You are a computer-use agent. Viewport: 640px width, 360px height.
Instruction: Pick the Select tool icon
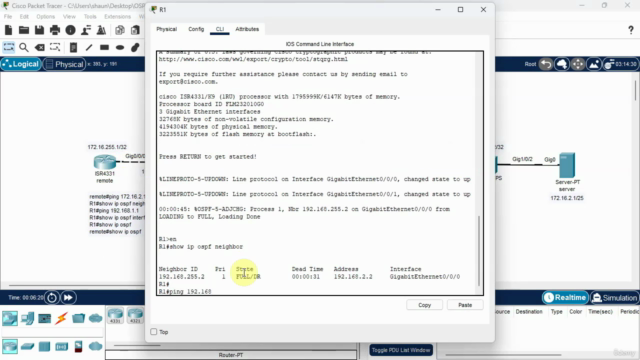coord(9,47)
